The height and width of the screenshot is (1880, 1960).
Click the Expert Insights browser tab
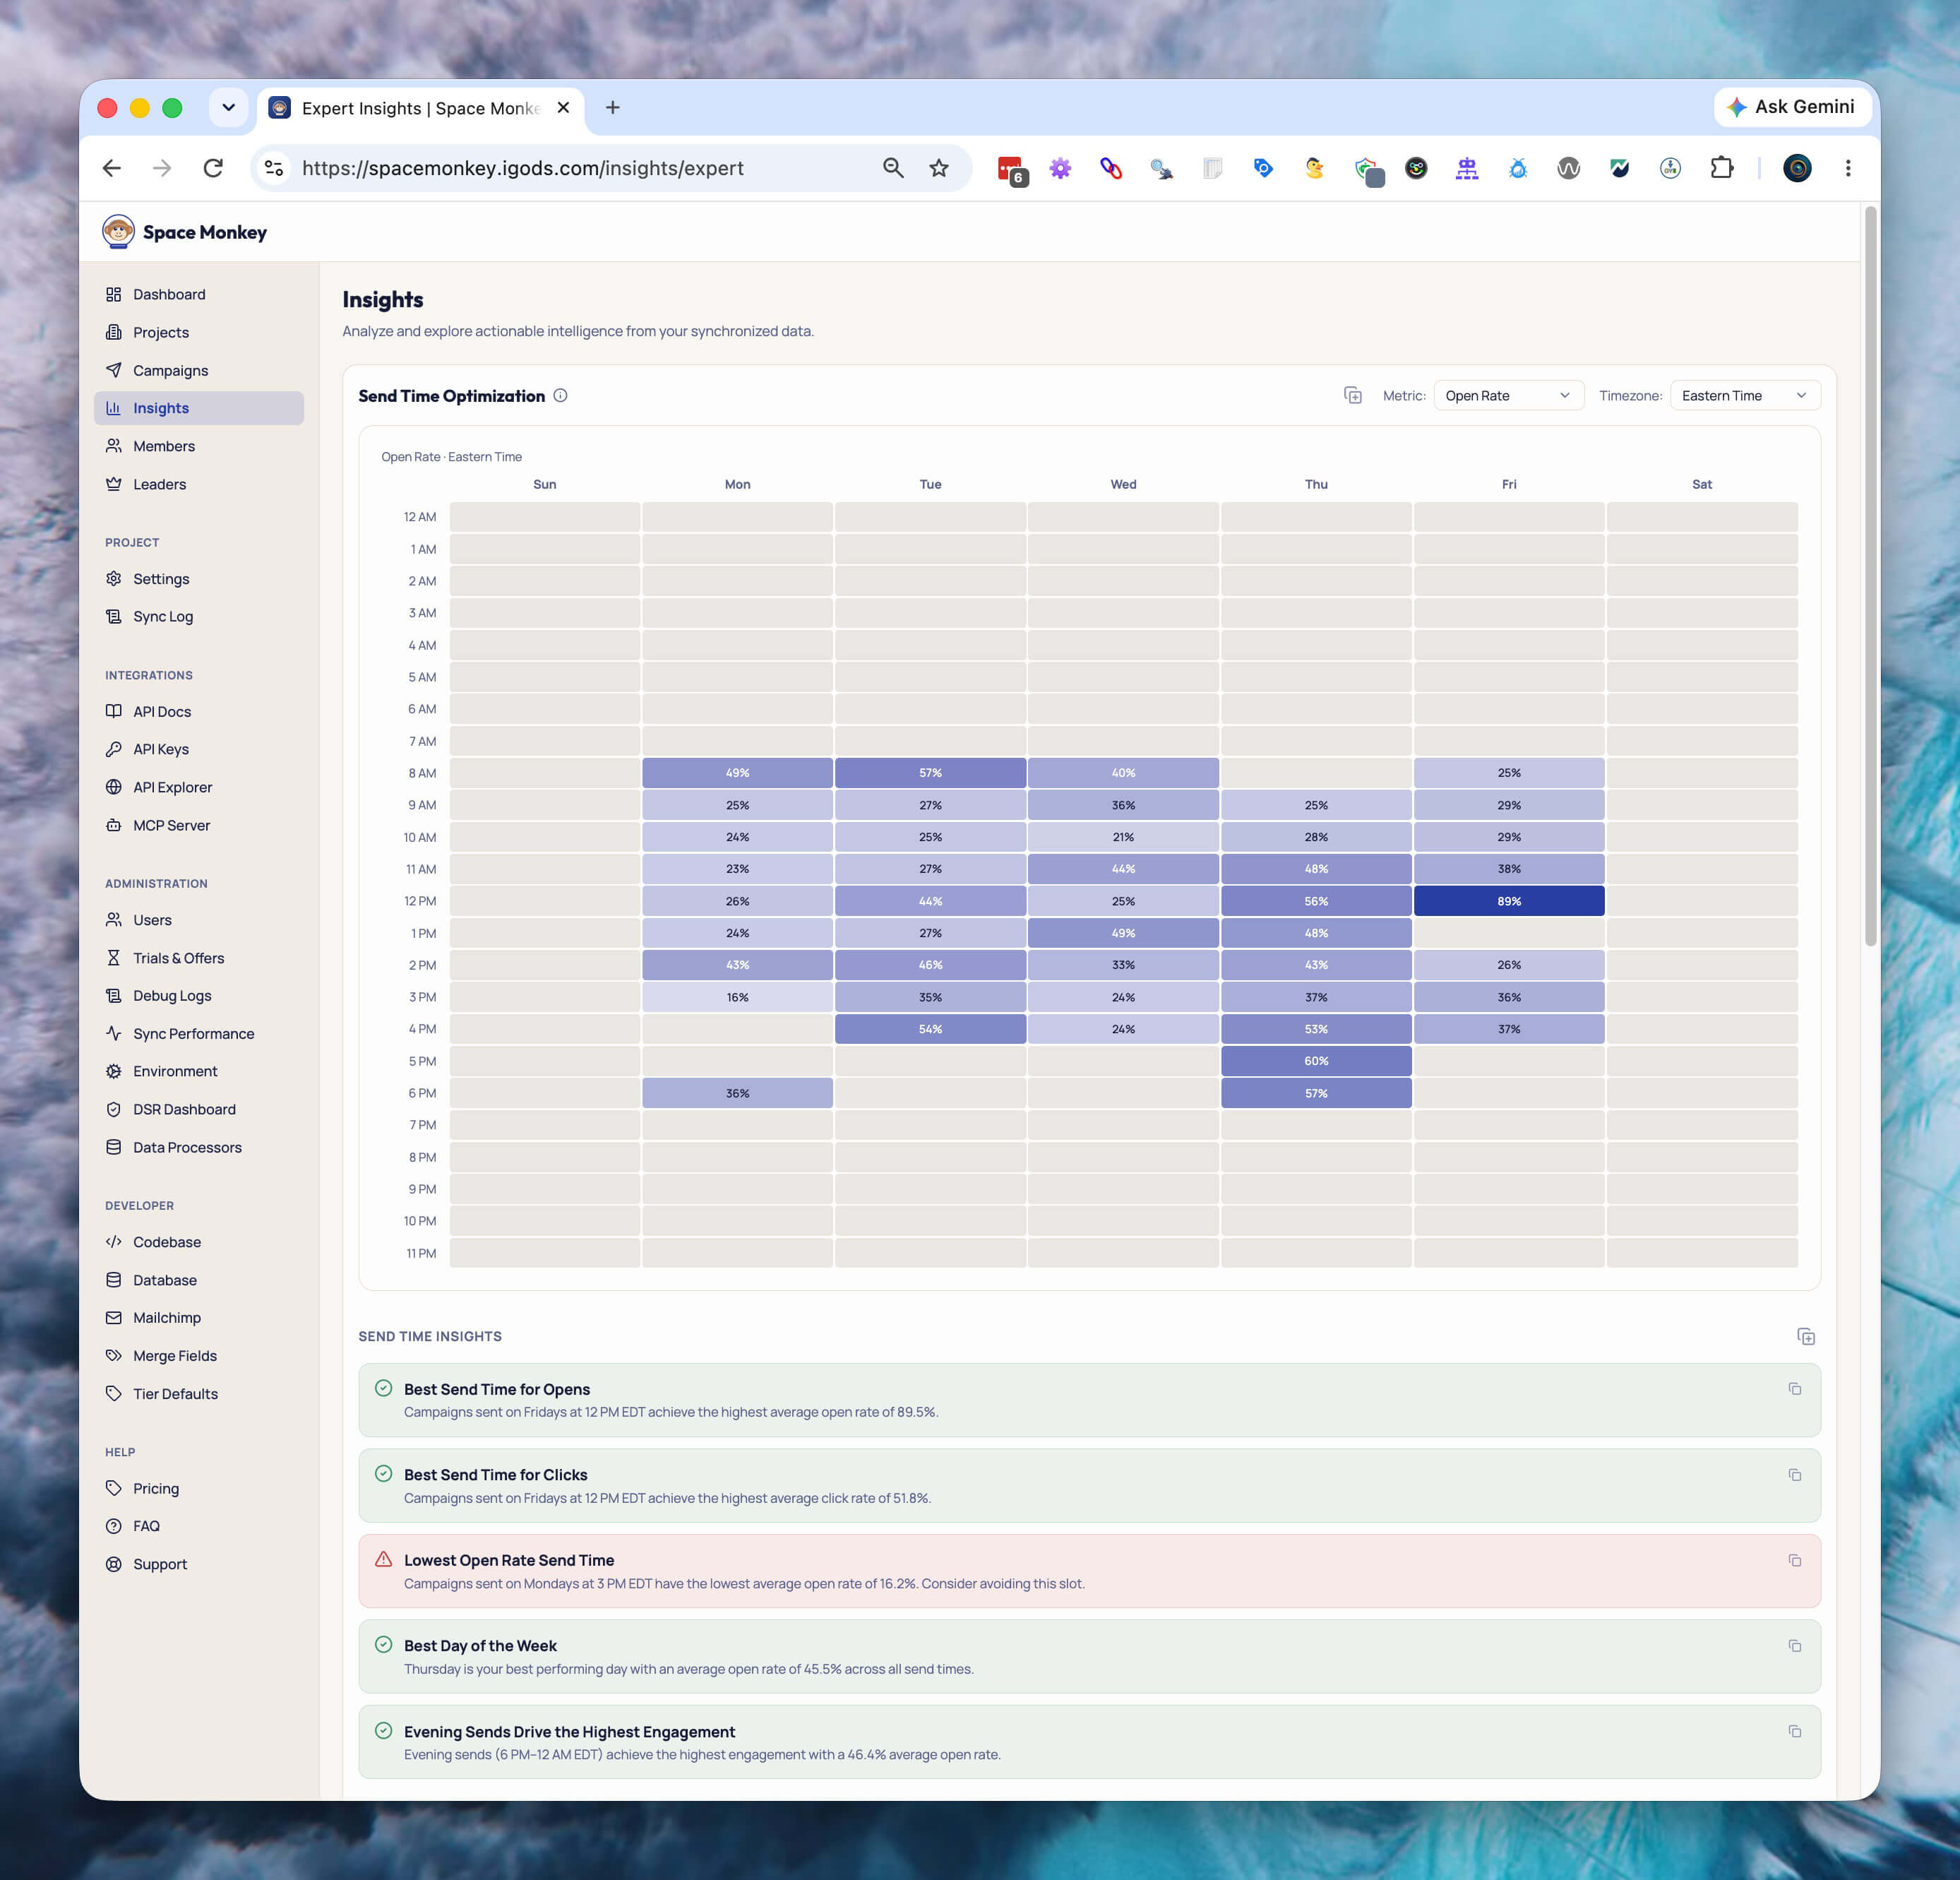(421, 108)
